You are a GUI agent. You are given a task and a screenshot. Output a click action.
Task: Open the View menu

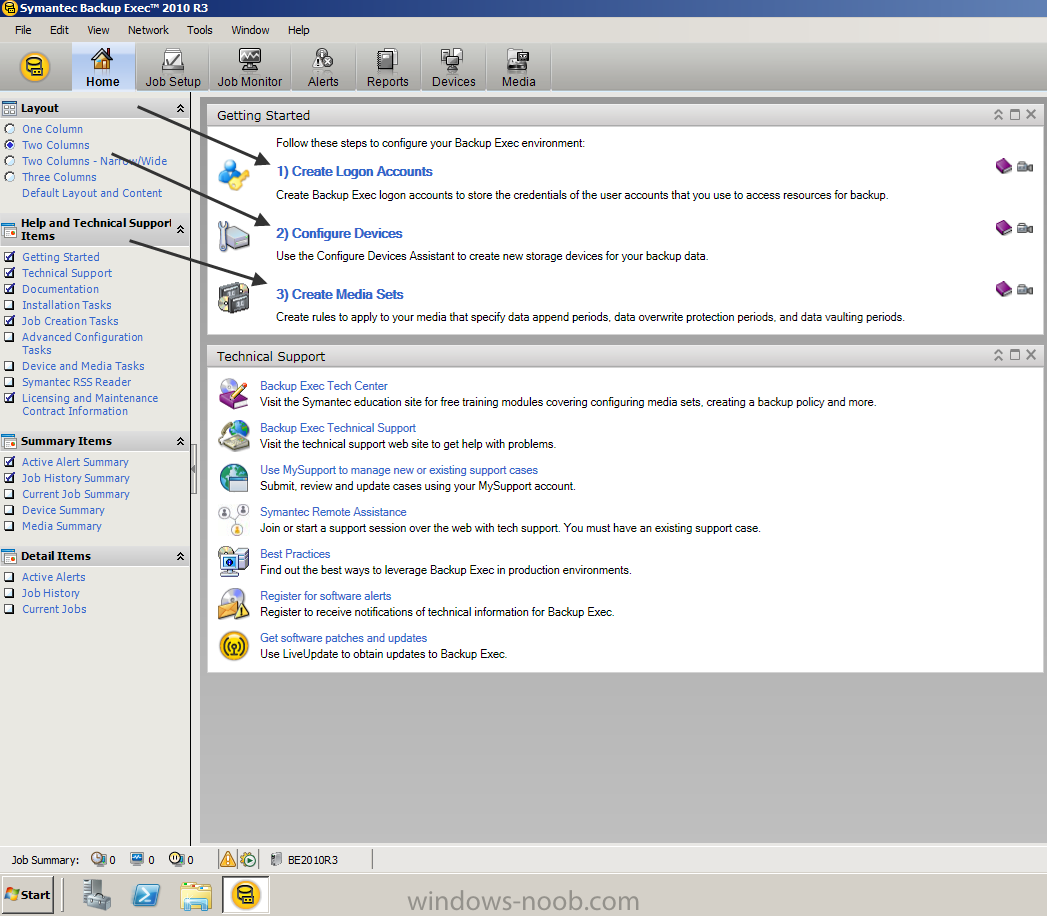[98, 30]
